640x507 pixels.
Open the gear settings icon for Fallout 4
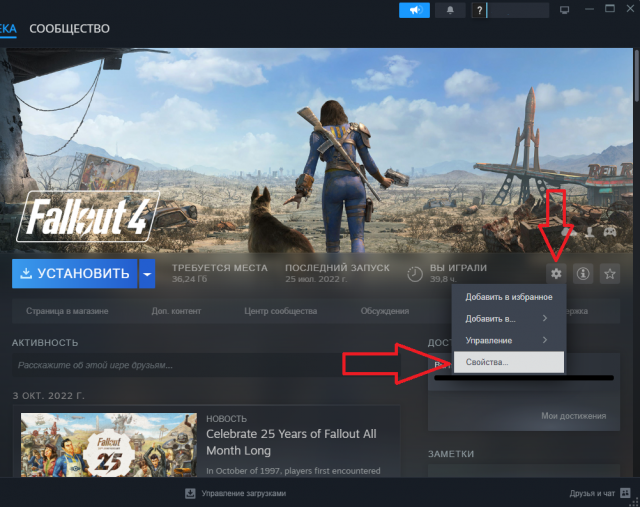pos(557,273)
